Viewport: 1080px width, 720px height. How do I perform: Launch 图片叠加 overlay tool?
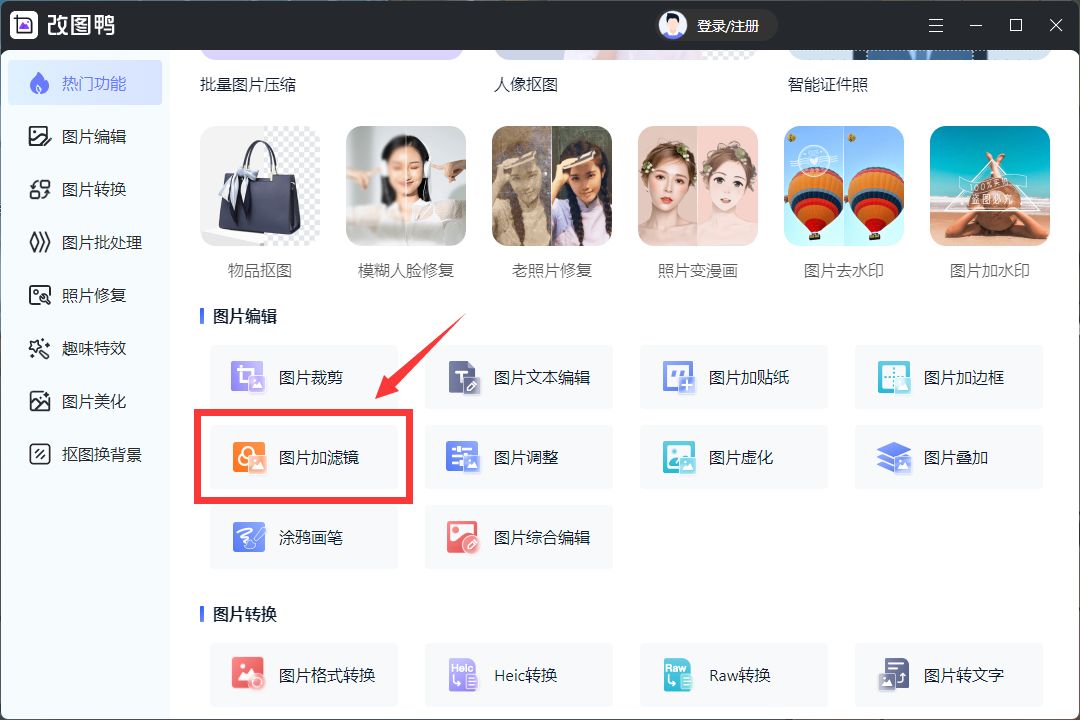(x=948, y=457)
